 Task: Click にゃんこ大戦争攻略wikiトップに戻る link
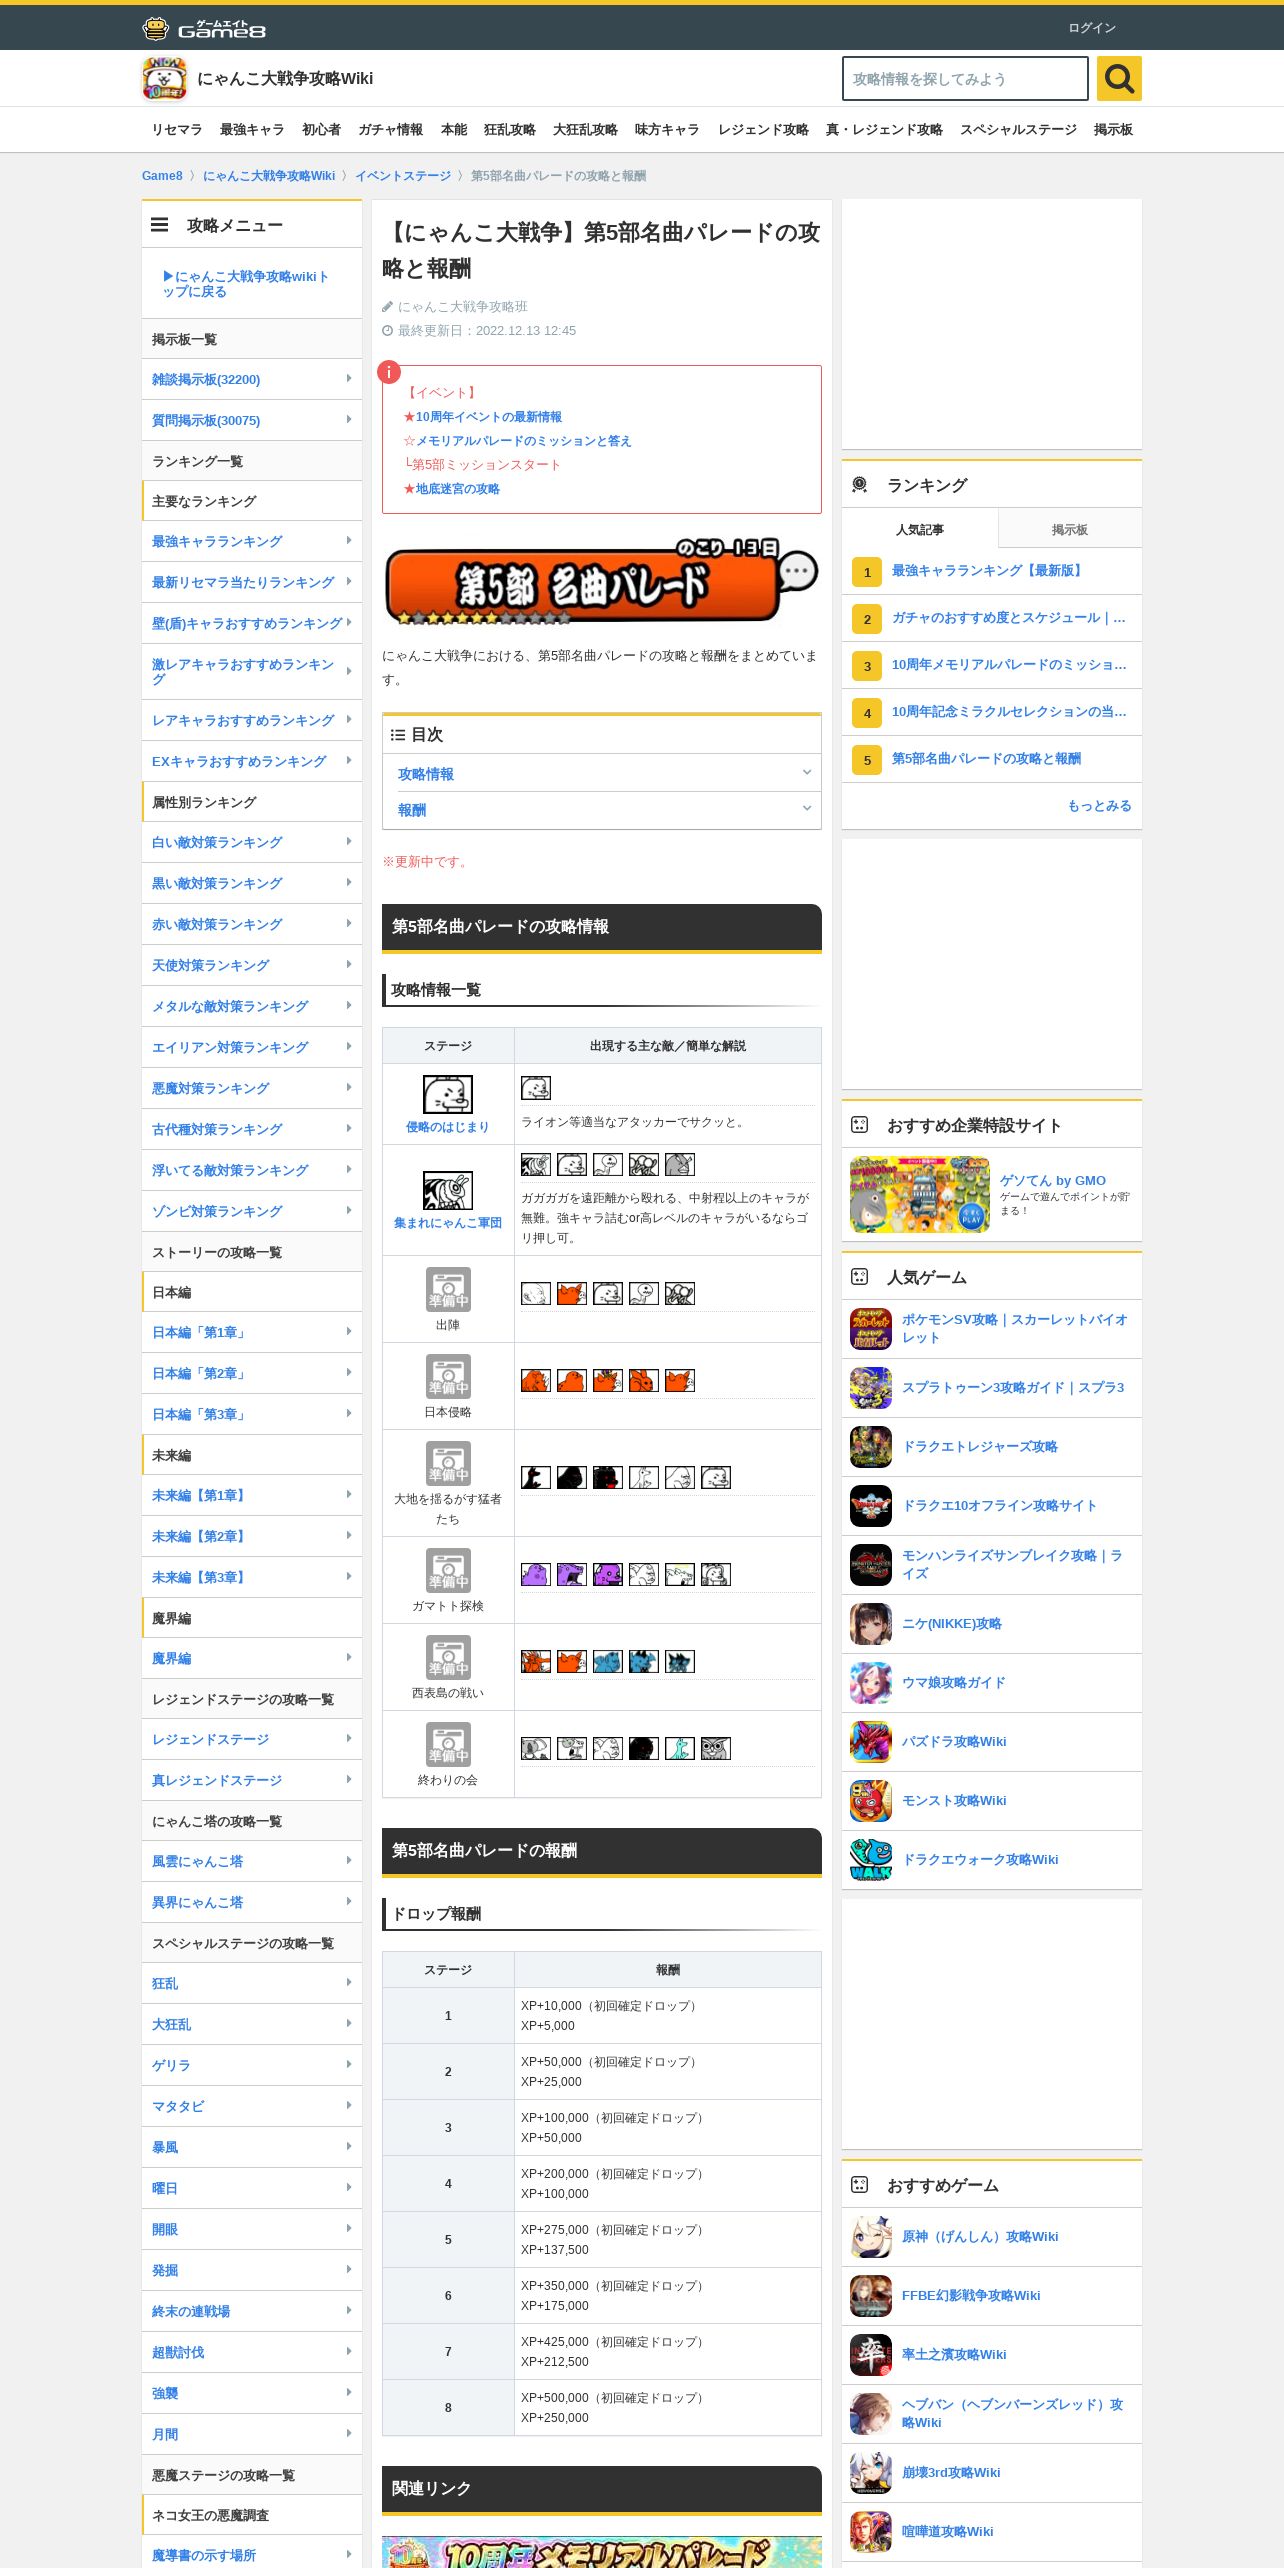[246, 284]
